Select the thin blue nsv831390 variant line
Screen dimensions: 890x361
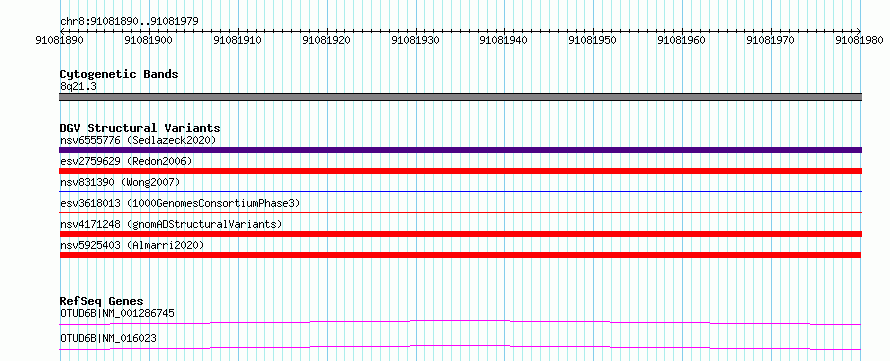[461, 191]
